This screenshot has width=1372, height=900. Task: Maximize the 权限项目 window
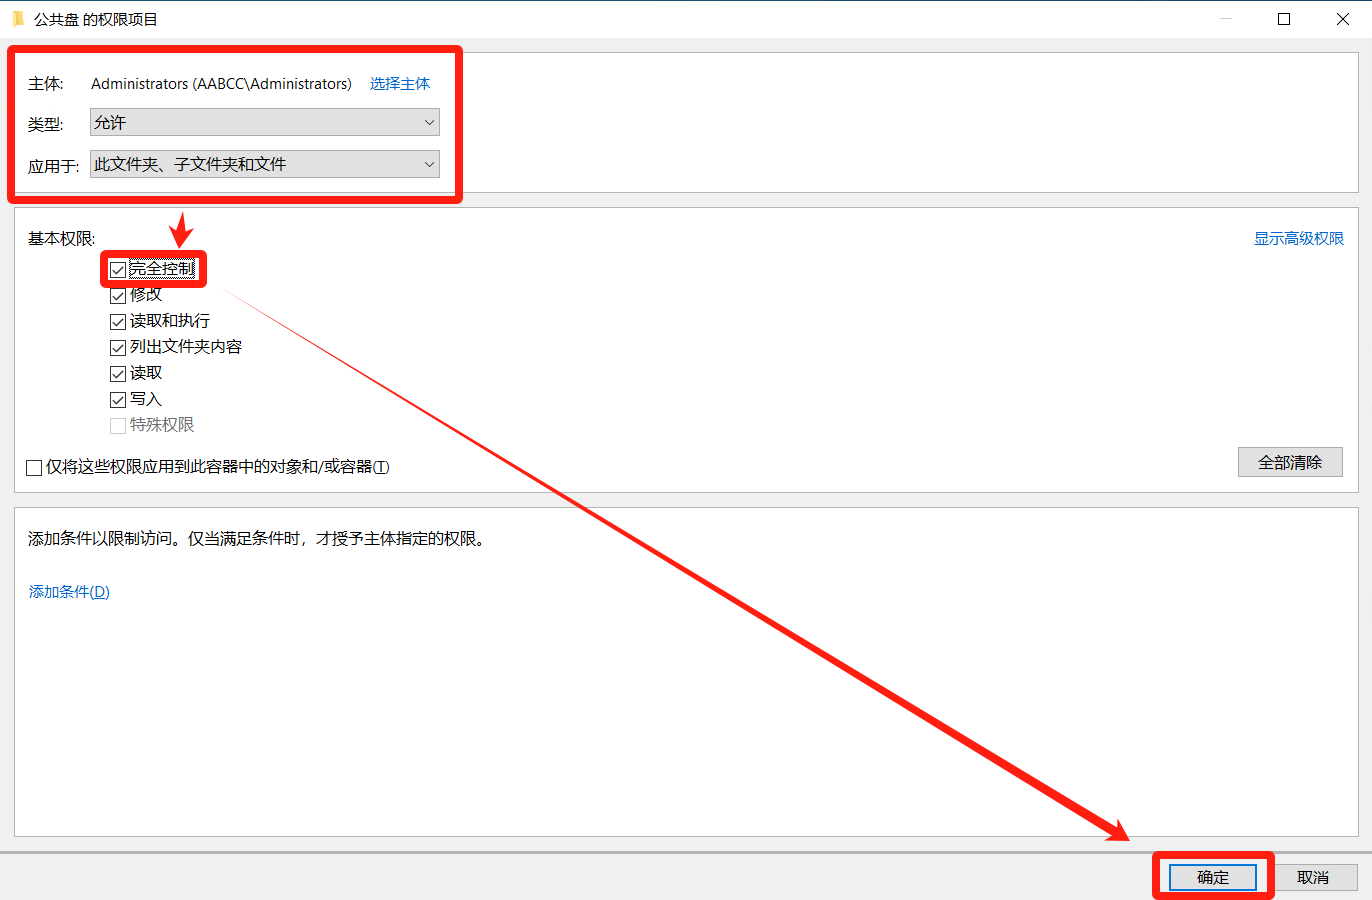(x=1284, y=19)
